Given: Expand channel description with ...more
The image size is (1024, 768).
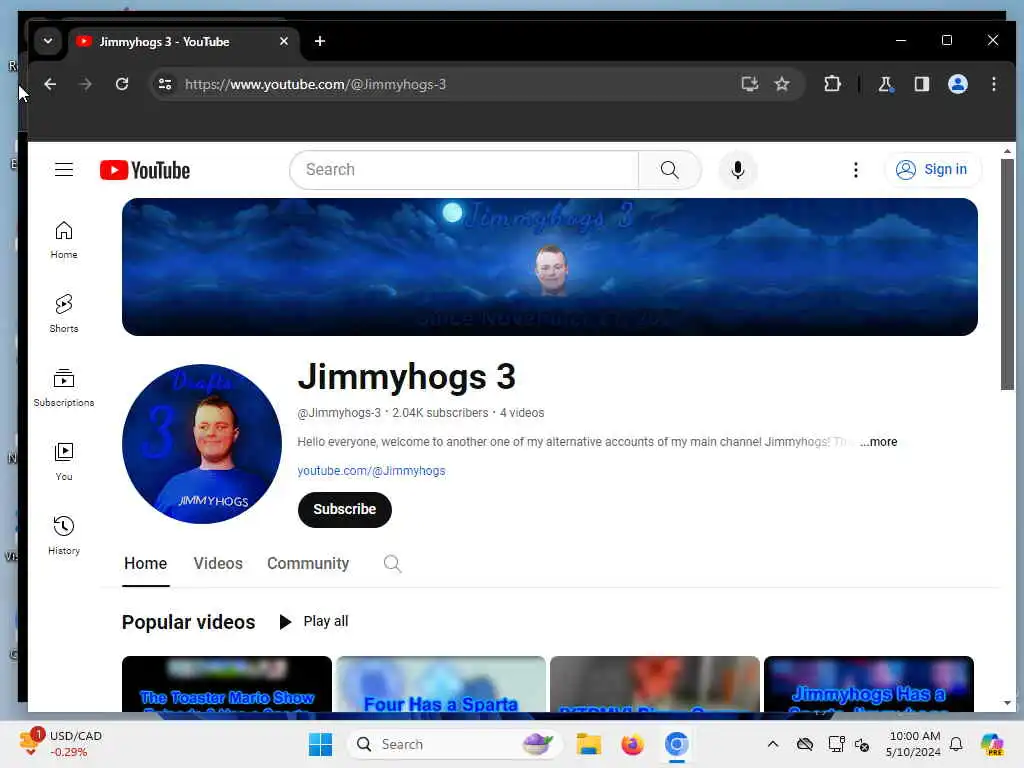Looking at the screenshot, I should tap(878, 442).
